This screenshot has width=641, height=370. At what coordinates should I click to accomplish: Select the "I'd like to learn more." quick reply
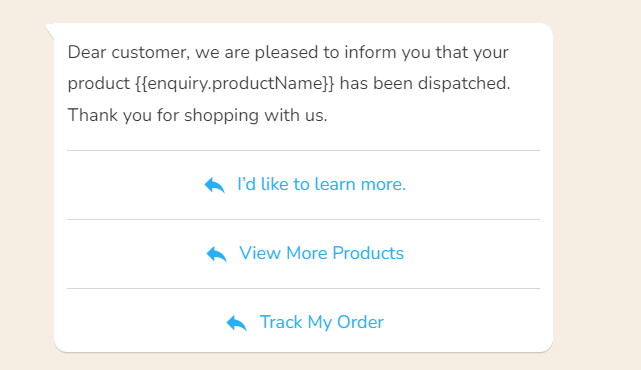click(303, 185)
